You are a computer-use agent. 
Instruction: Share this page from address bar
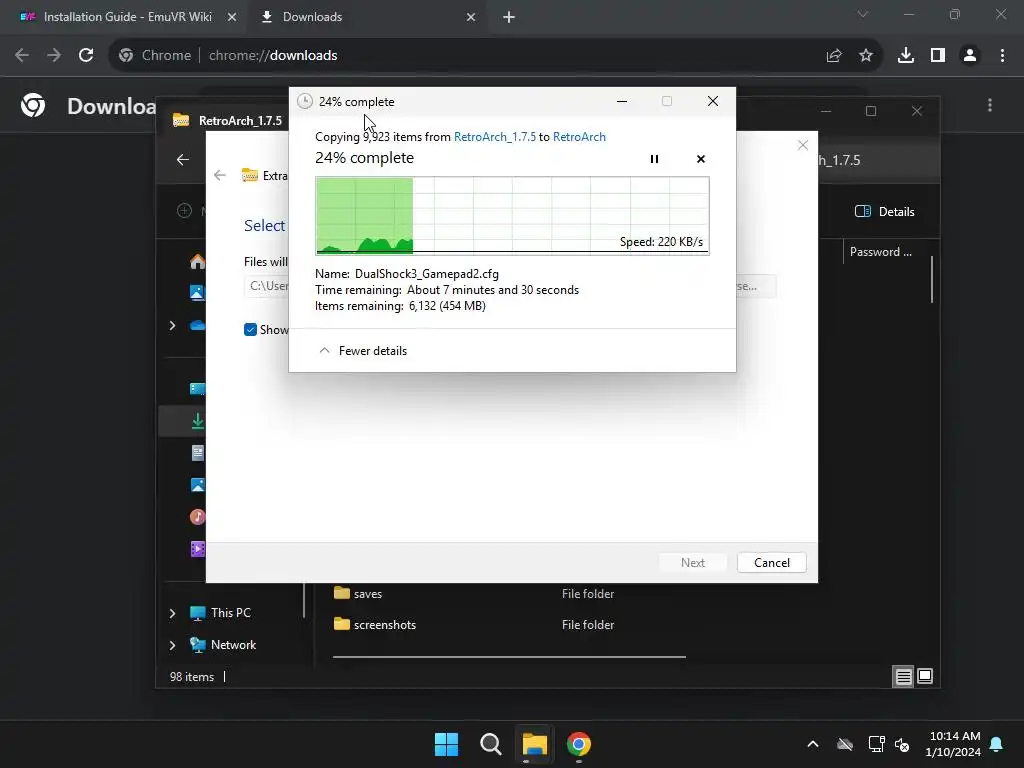[834, 56]
